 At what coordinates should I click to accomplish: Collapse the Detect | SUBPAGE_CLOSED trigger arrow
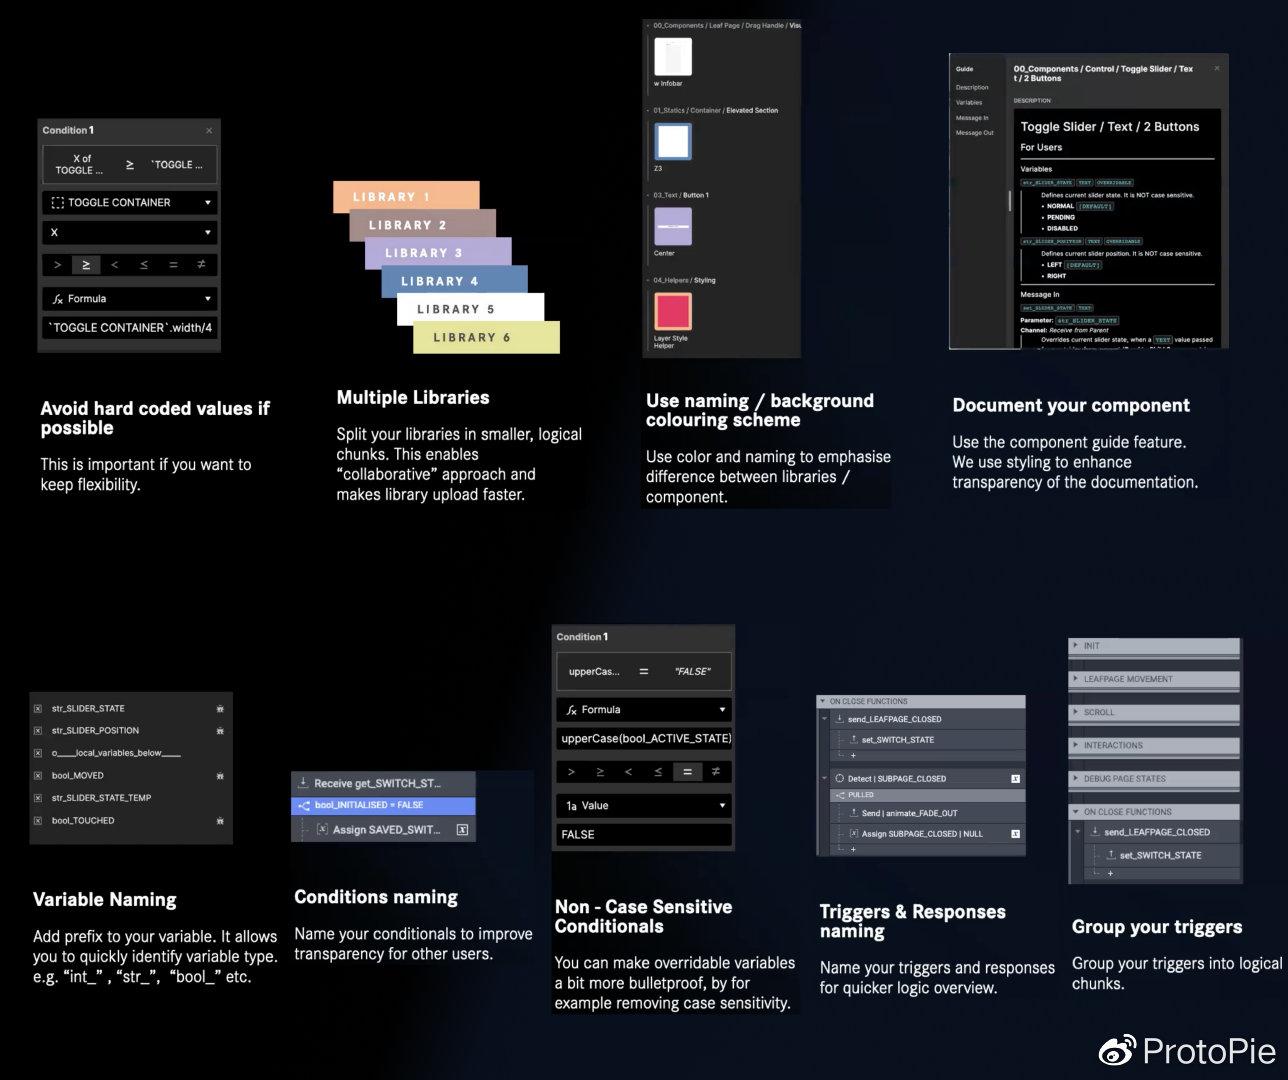pyautogui.click(x=825, y=778)
